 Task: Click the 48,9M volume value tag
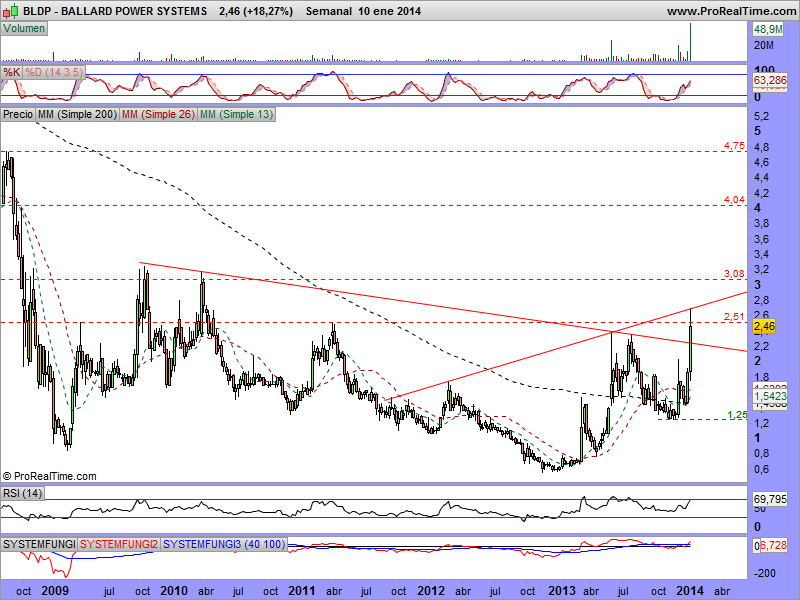[x=768, y=30]
